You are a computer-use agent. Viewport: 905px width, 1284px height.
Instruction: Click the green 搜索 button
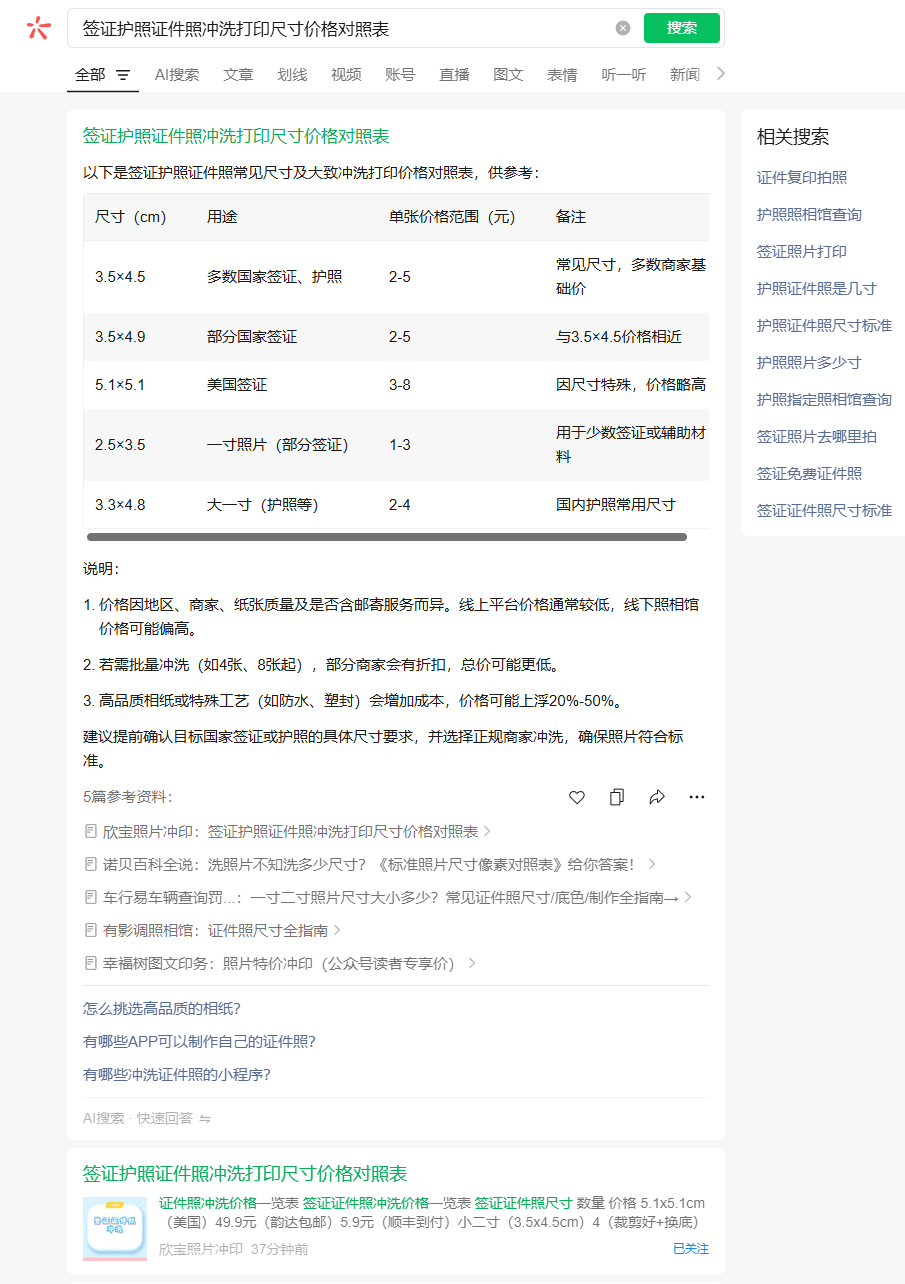682,28
